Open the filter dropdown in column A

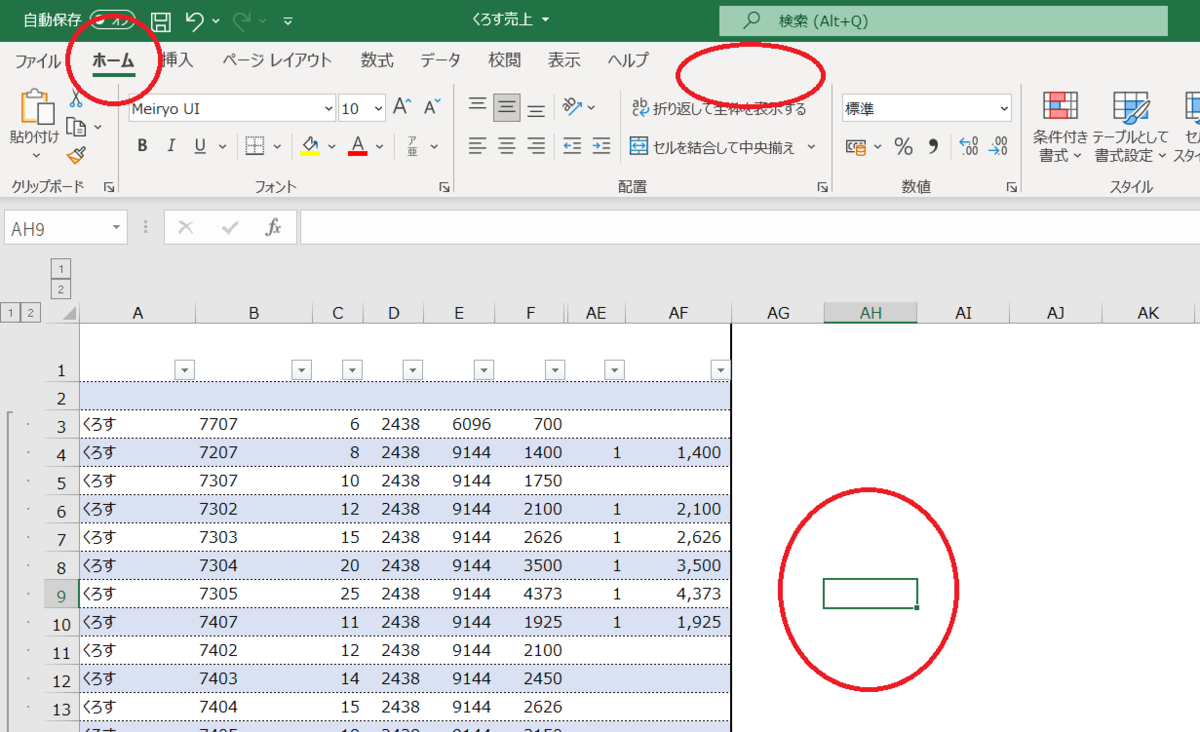pos(184,370)
